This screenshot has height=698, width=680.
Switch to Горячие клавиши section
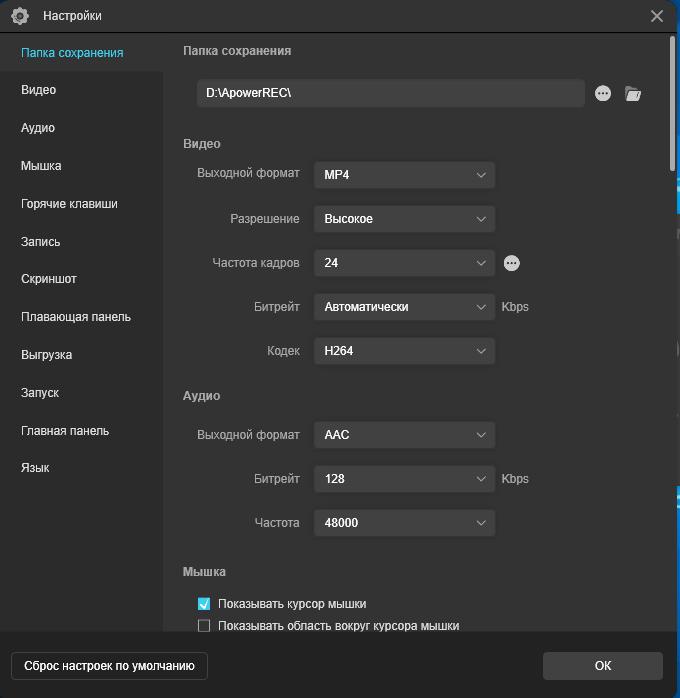click(x=69, y=204)
